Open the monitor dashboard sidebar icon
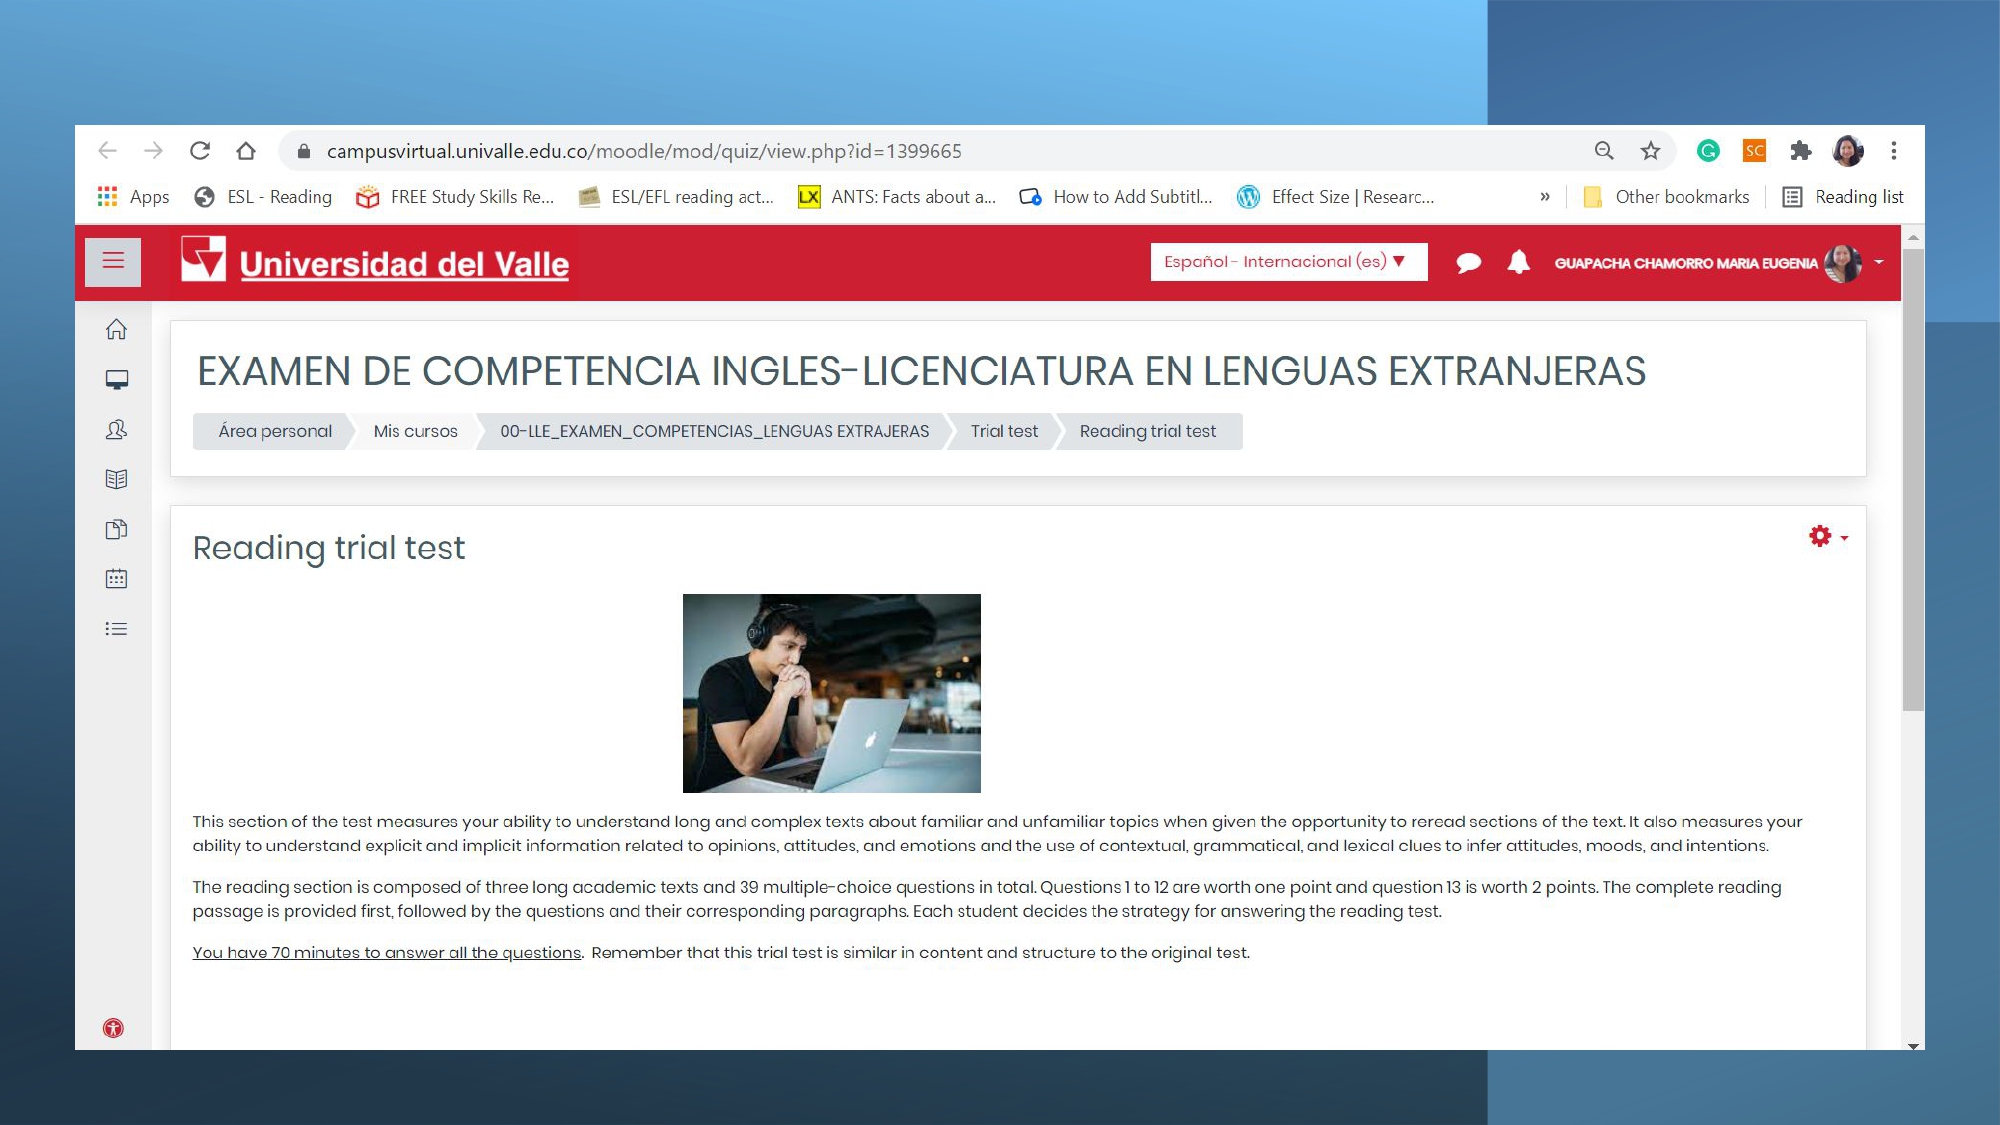Screen dimensions: 2000x1125 (116, 380)
